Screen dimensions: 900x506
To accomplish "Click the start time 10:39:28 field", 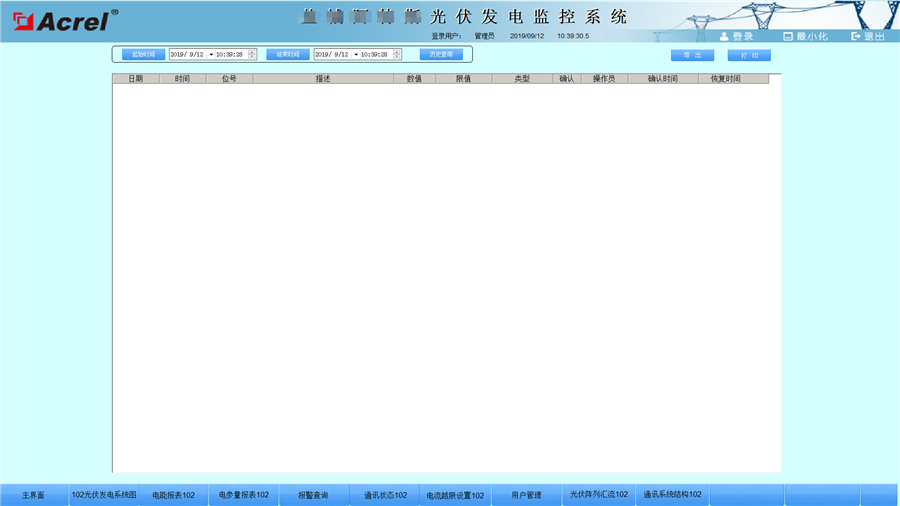I will tap(230, 54).
